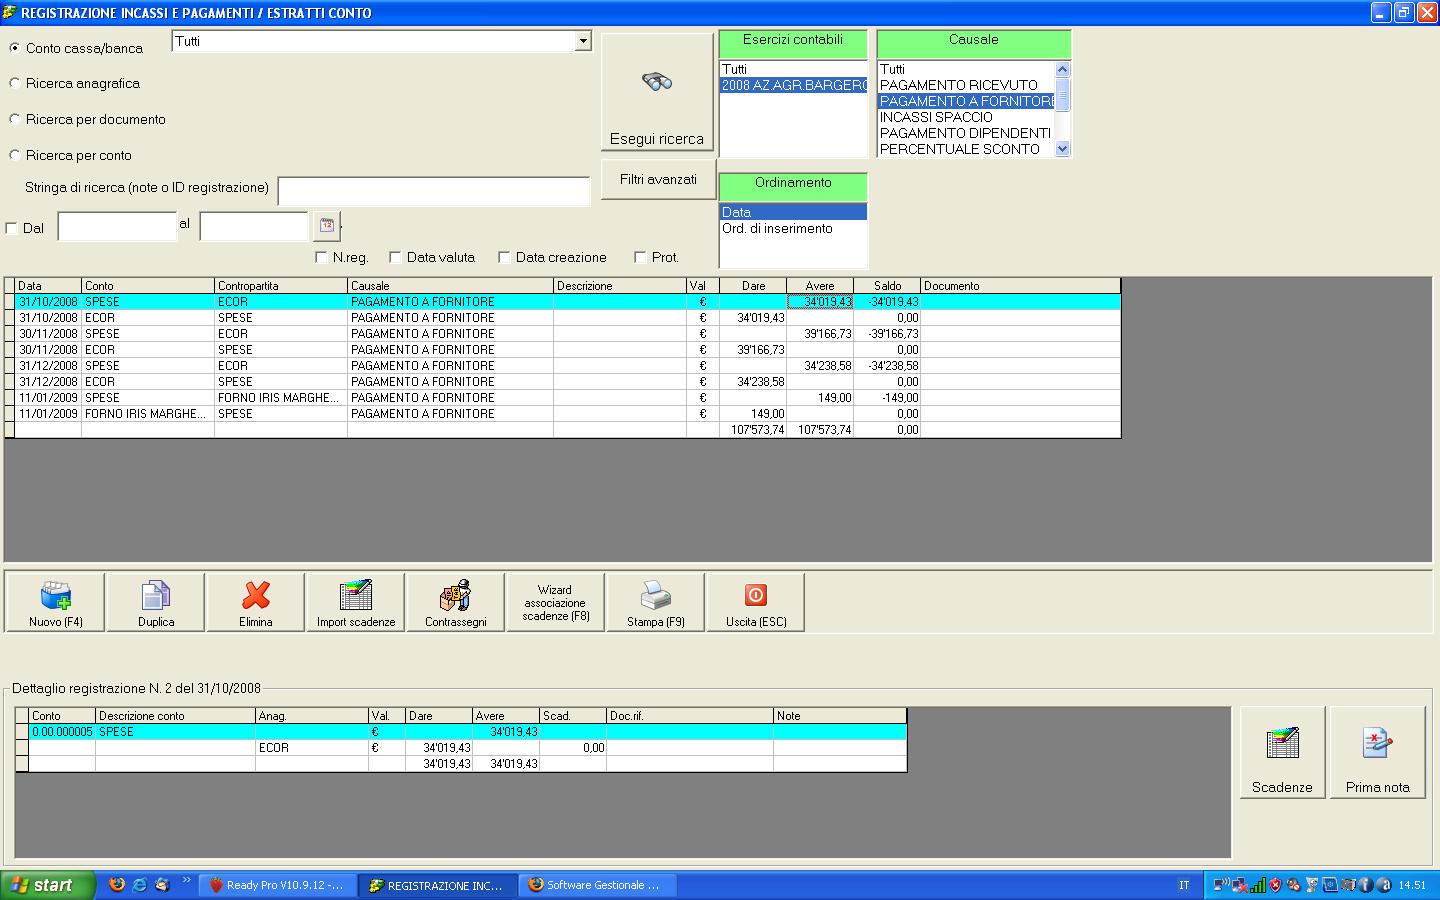Click the Dal start date field
This screenshot has width=1440, height=900.
[117, 226]
